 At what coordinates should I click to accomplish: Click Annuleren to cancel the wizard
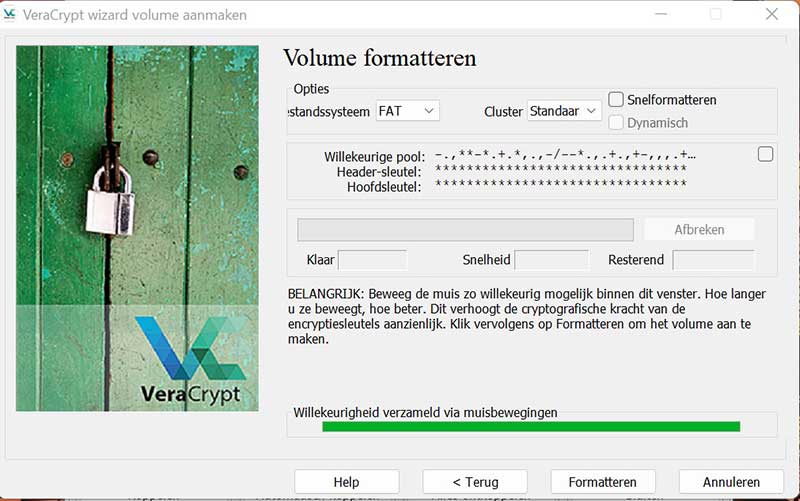point(731,482)
